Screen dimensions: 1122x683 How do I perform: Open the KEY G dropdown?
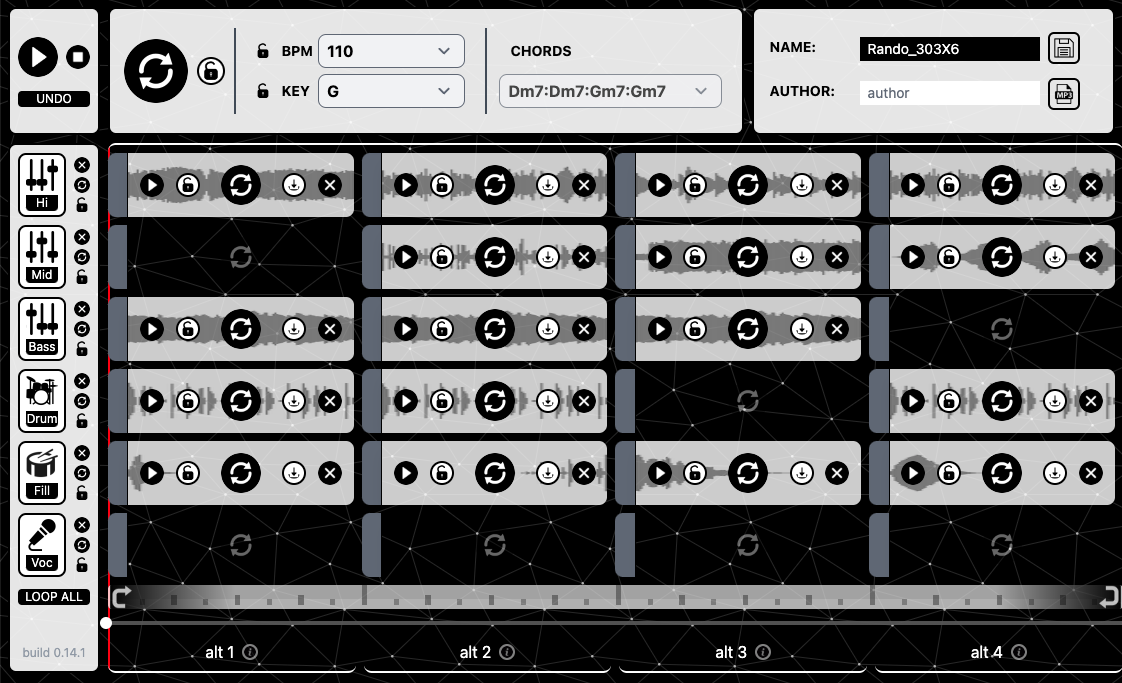[x=391, y=91]
